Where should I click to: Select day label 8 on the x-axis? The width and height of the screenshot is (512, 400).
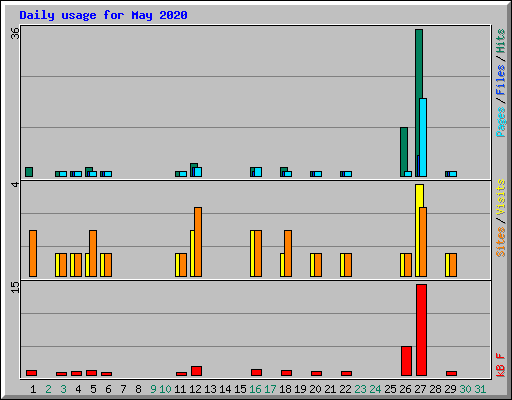[138, 389]
